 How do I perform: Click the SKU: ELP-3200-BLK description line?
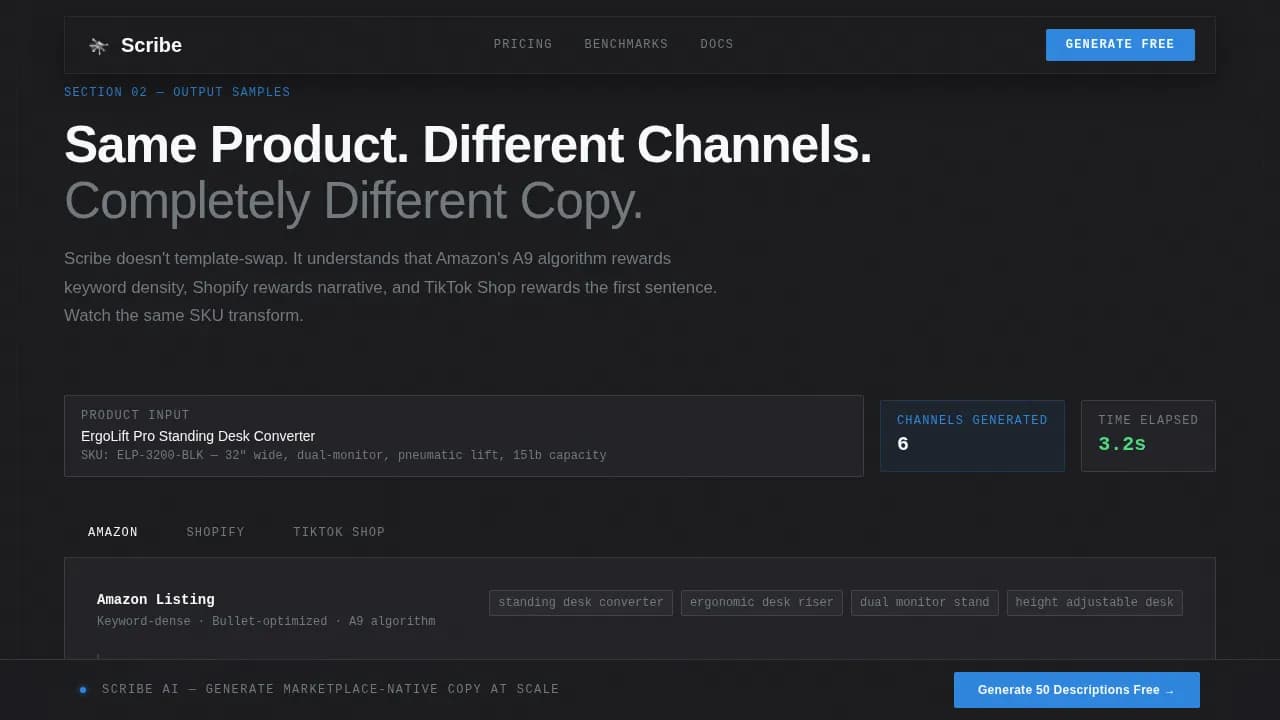pos(344,455)
